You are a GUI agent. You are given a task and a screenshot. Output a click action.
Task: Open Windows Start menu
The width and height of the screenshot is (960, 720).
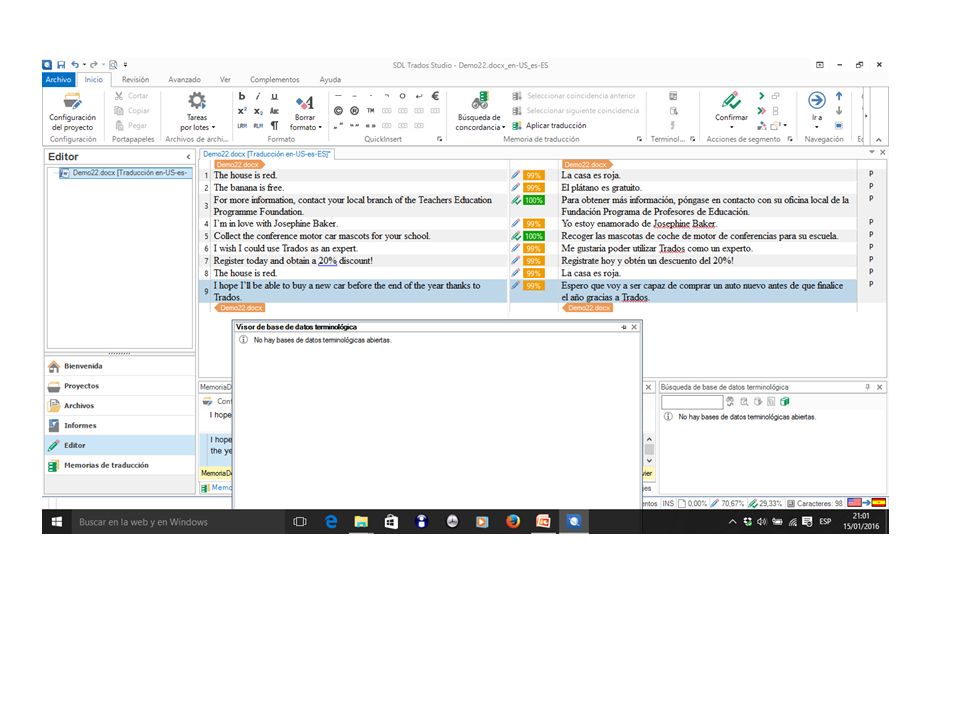click(x=57, y=522)
